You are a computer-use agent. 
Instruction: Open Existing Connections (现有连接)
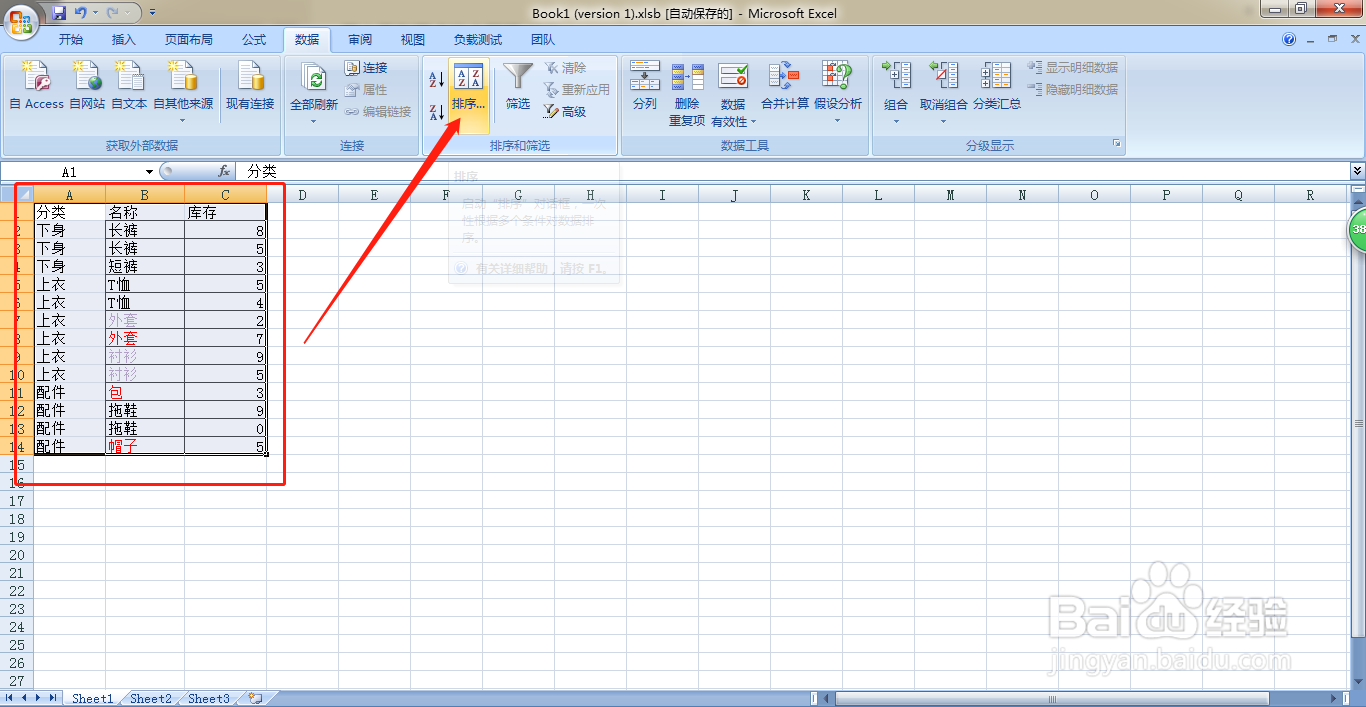coord(250,85)
